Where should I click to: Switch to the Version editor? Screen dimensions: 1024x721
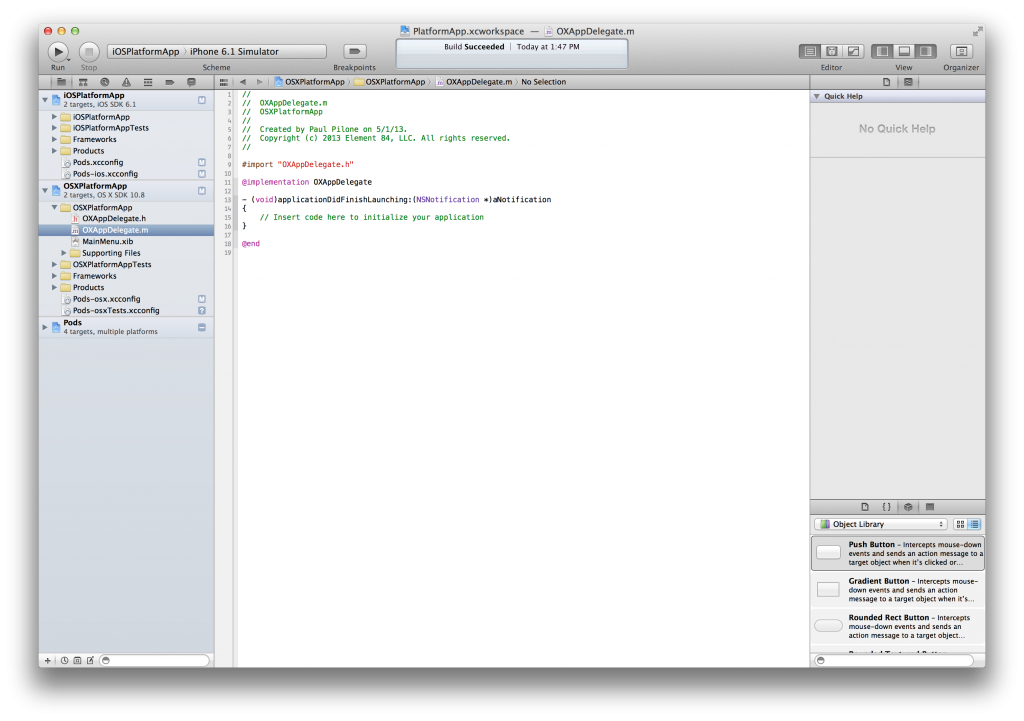click(x=854, y=51)
